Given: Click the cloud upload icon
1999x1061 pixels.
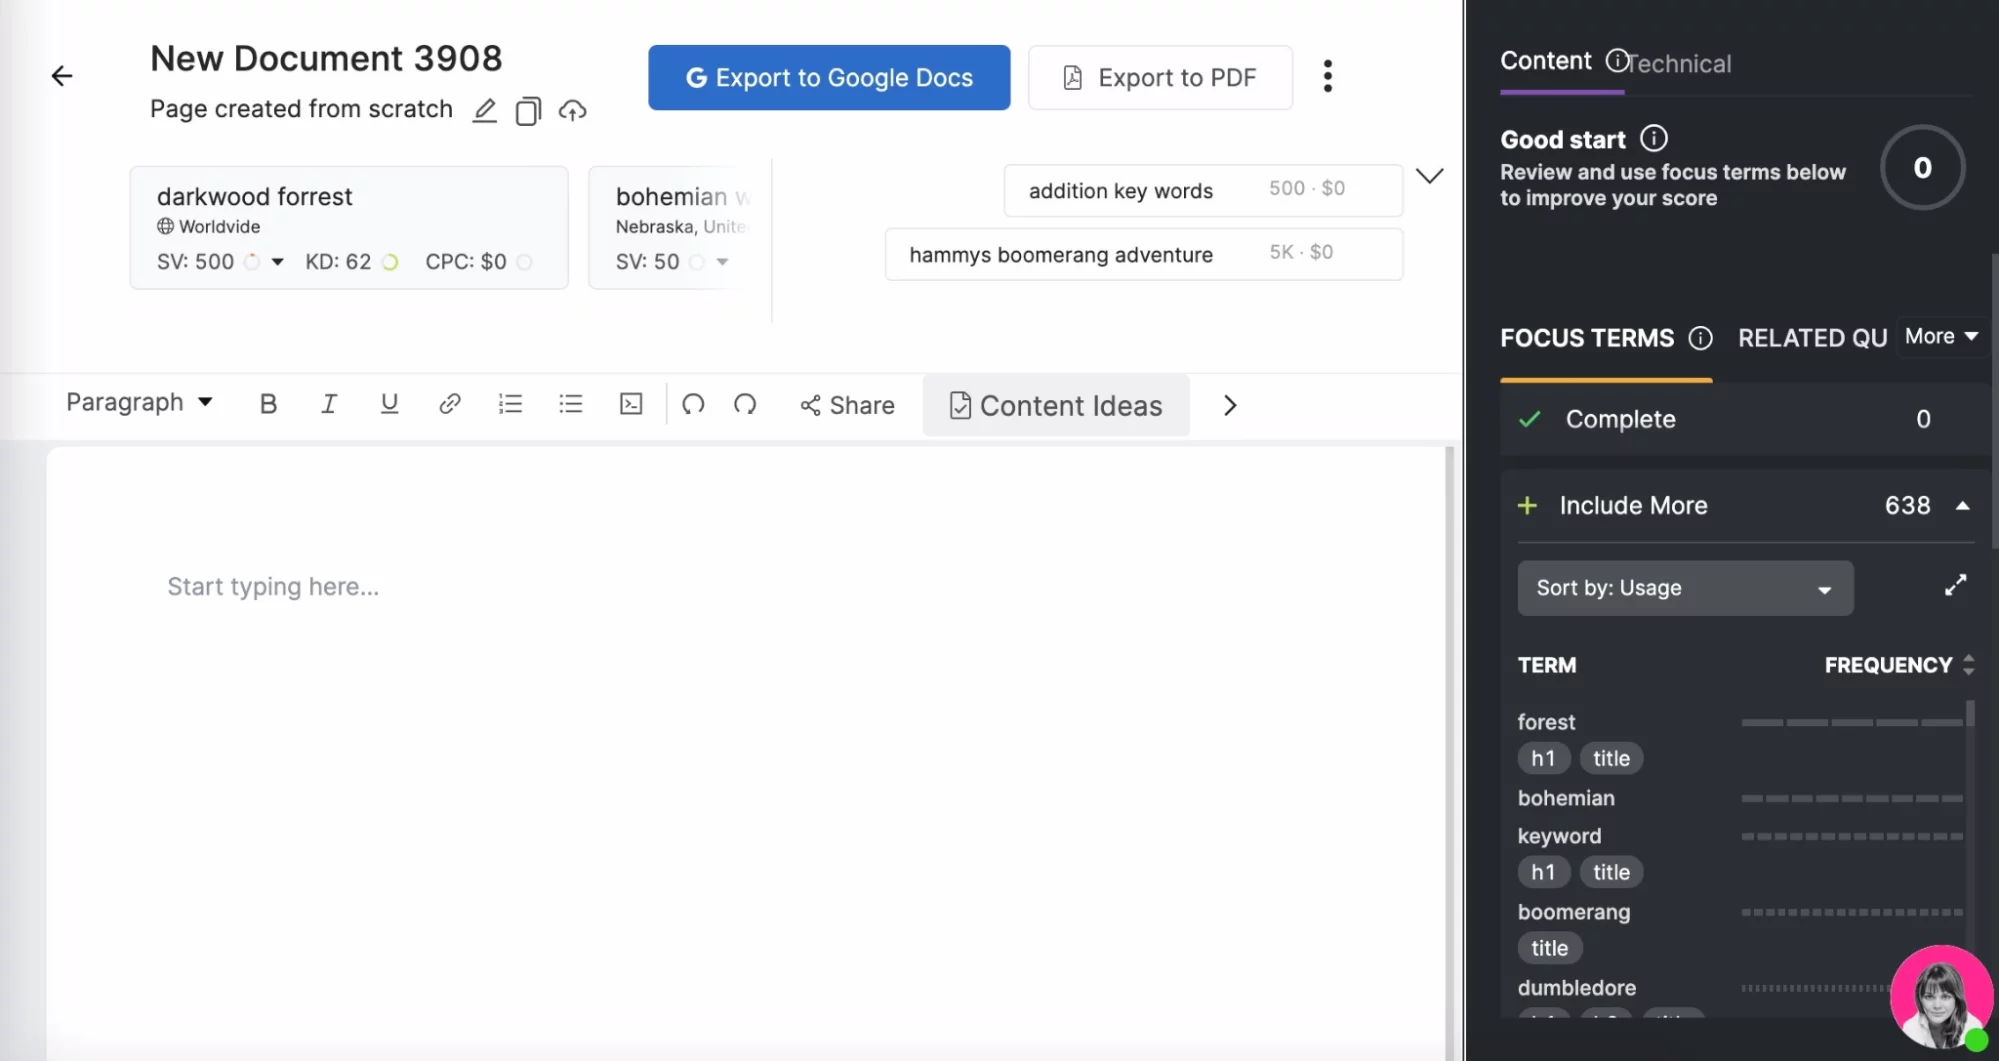Looking at the screenshot, I should pyautogui.click(x=572, y=110).
